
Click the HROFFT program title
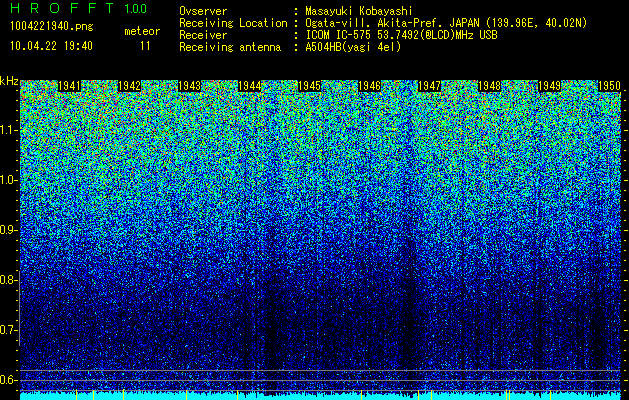click(x=63, y=8)
